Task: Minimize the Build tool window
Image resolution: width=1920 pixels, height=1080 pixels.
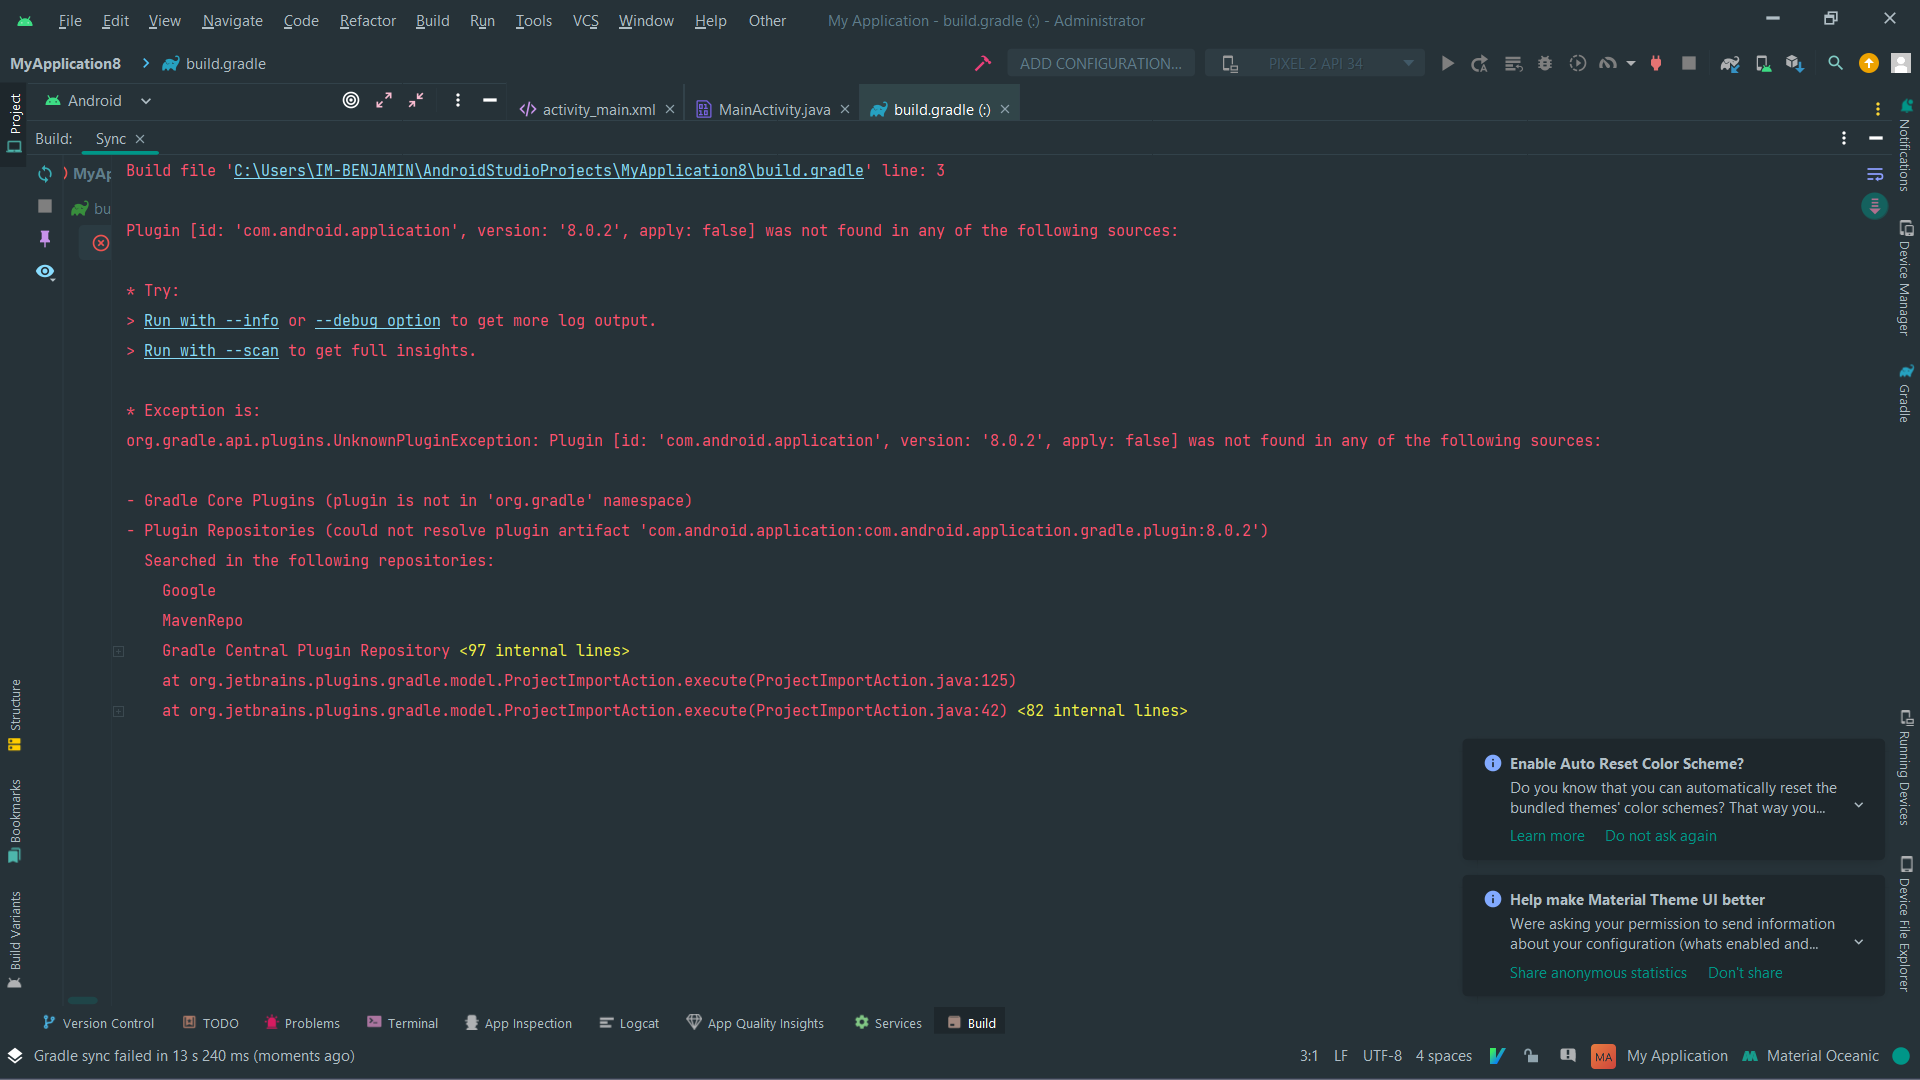Action: tap(1876, 138)
